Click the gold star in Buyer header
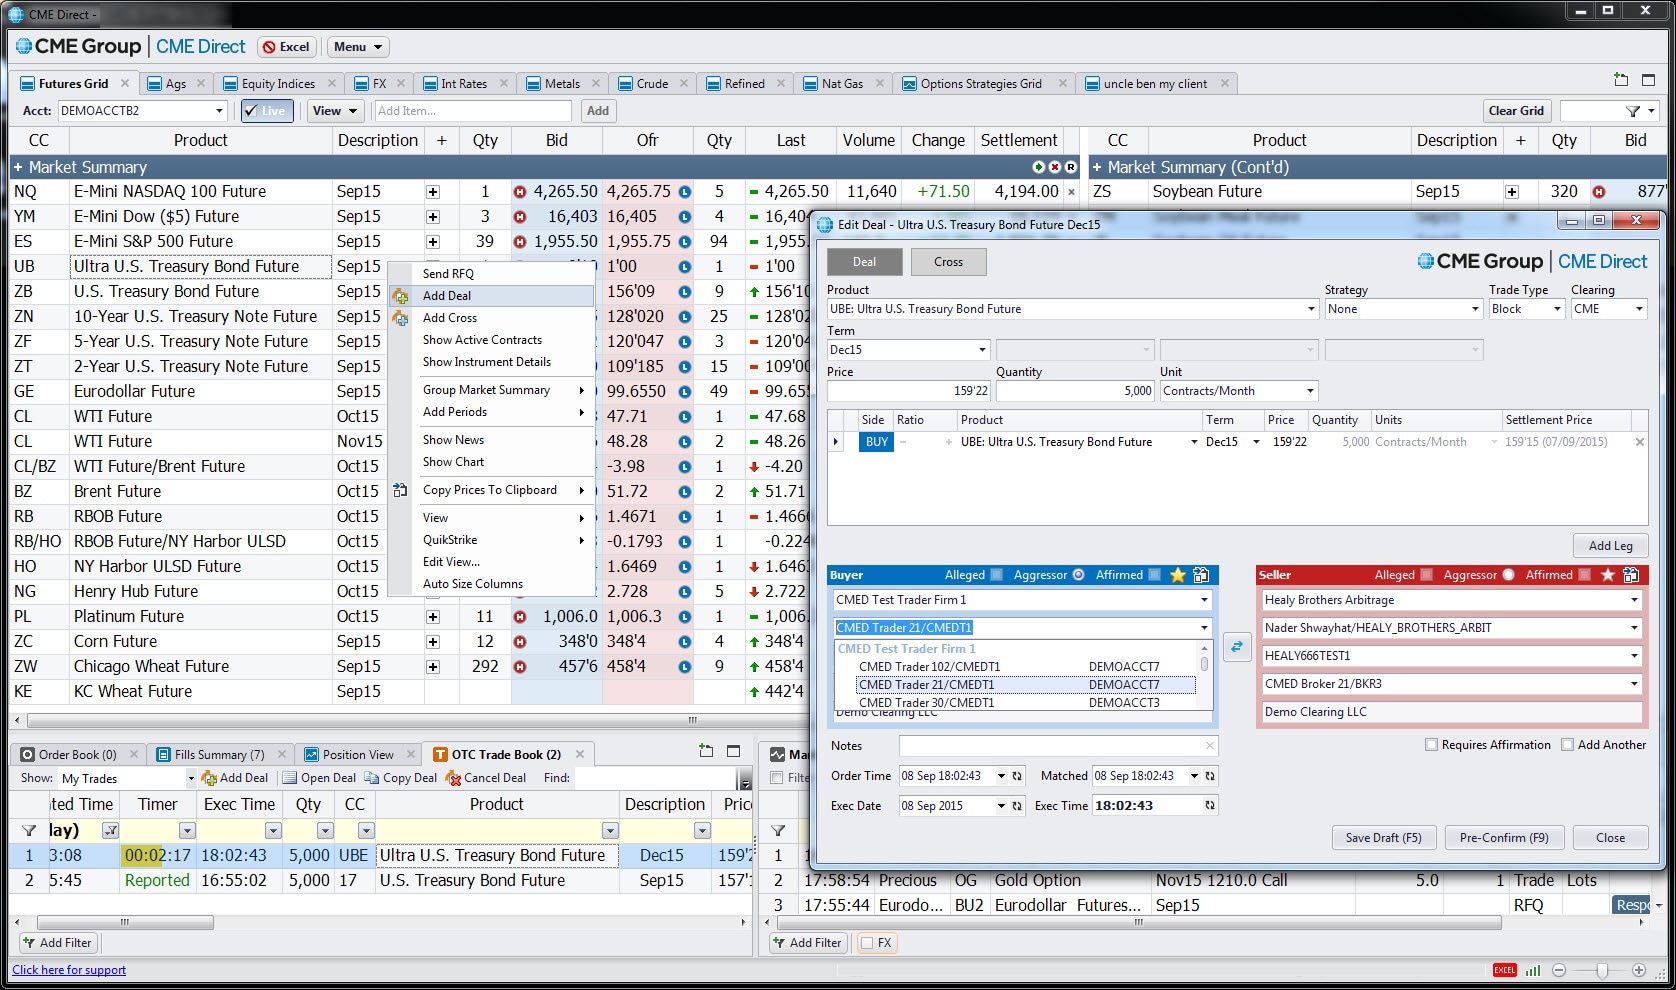 click(x=1178, y=575)
